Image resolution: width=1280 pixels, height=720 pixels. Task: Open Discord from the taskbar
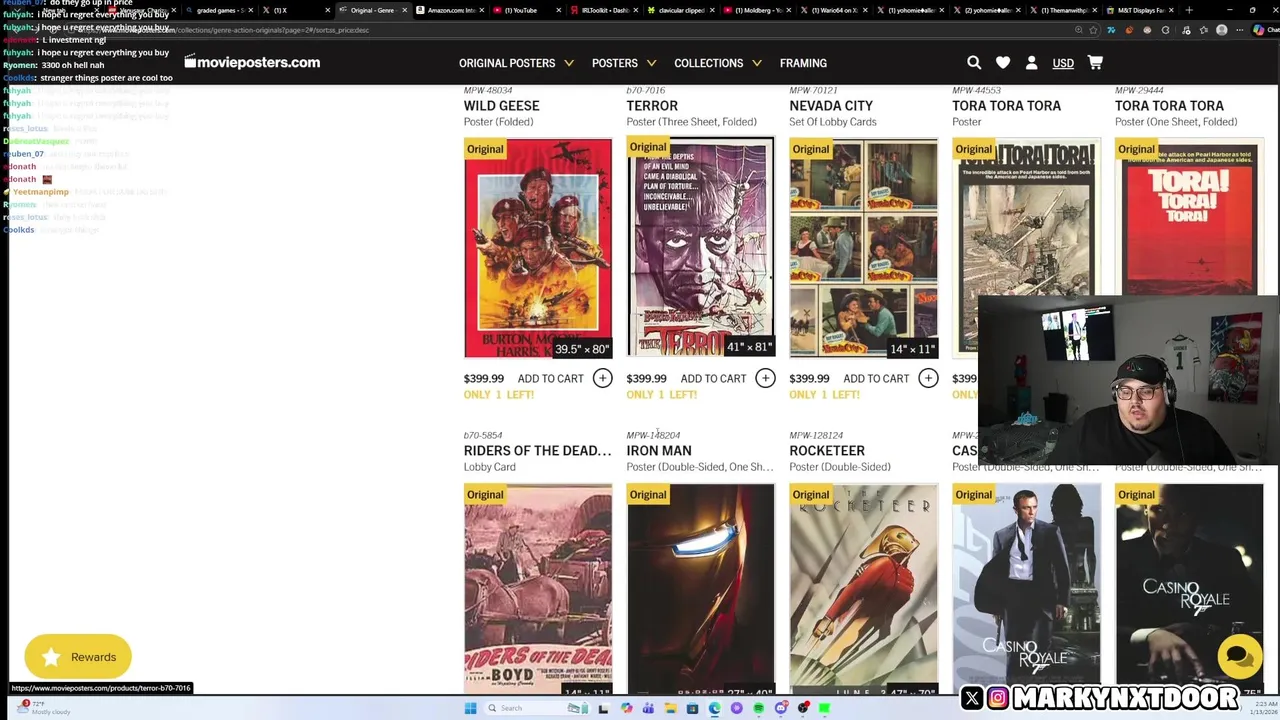pyautogui.click(x=780, y=708)
